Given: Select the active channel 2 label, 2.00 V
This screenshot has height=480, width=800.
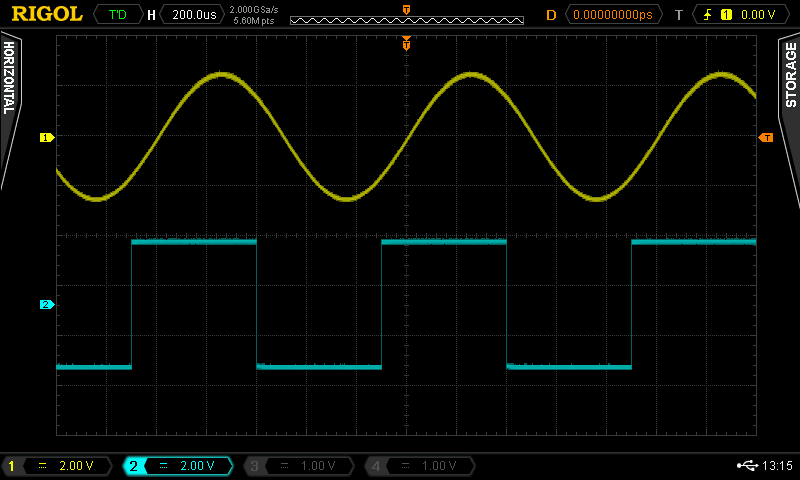Looking at the screenshot, I should click(x=178, y=466).
